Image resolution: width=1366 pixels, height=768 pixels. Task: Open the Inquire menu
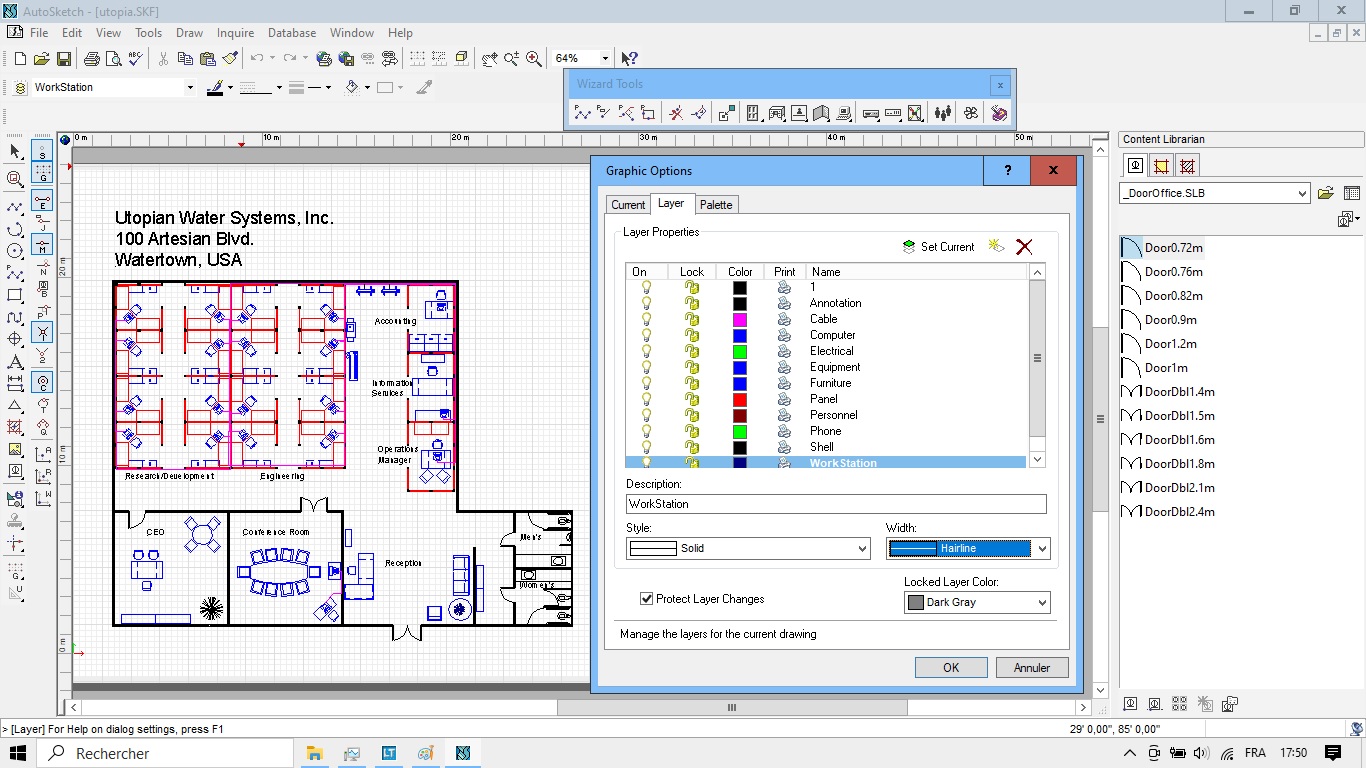(235, 33)
